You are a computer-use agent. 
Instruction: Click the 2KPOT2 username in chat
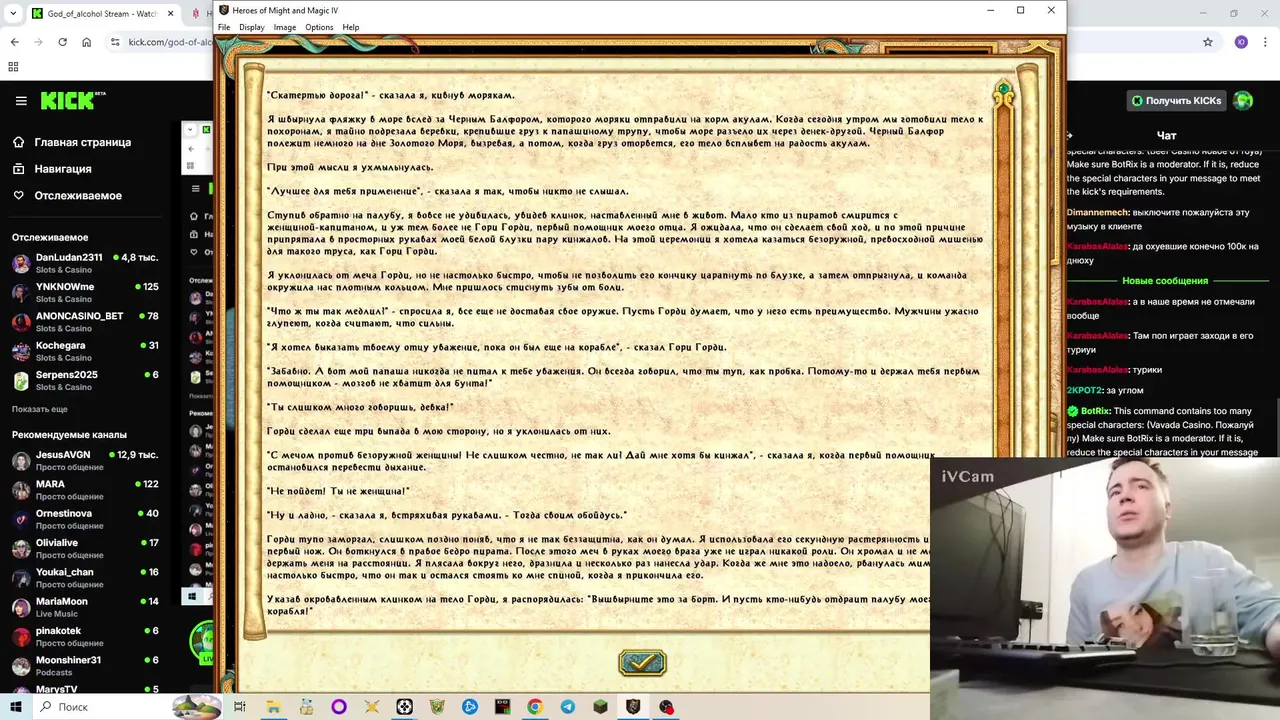pos(1084,390)
